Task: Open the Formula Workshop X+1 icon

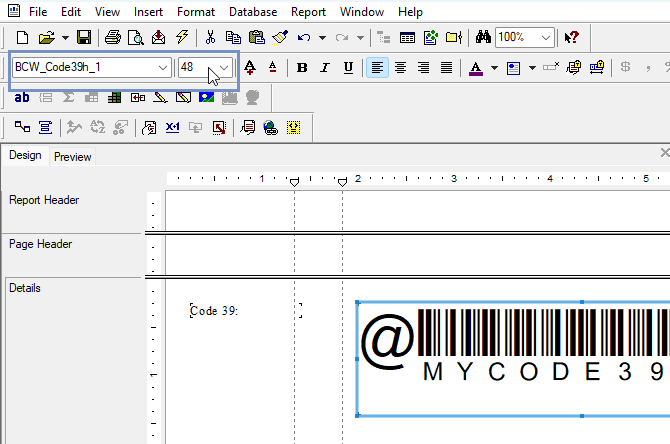Action: point(173,127)
